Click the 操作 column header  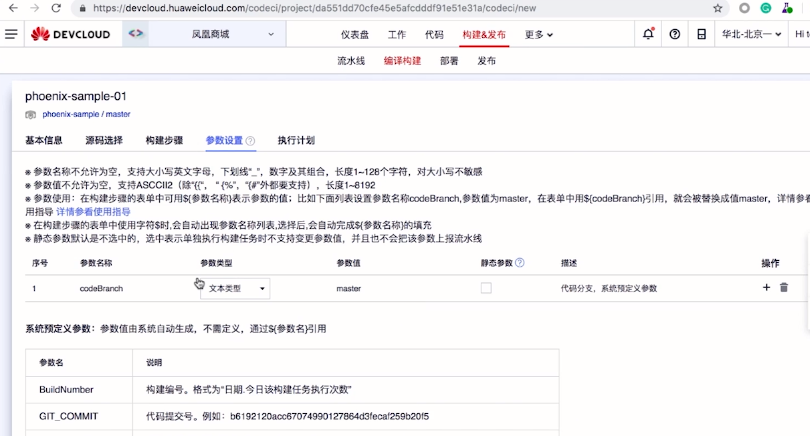coord(770,263)
